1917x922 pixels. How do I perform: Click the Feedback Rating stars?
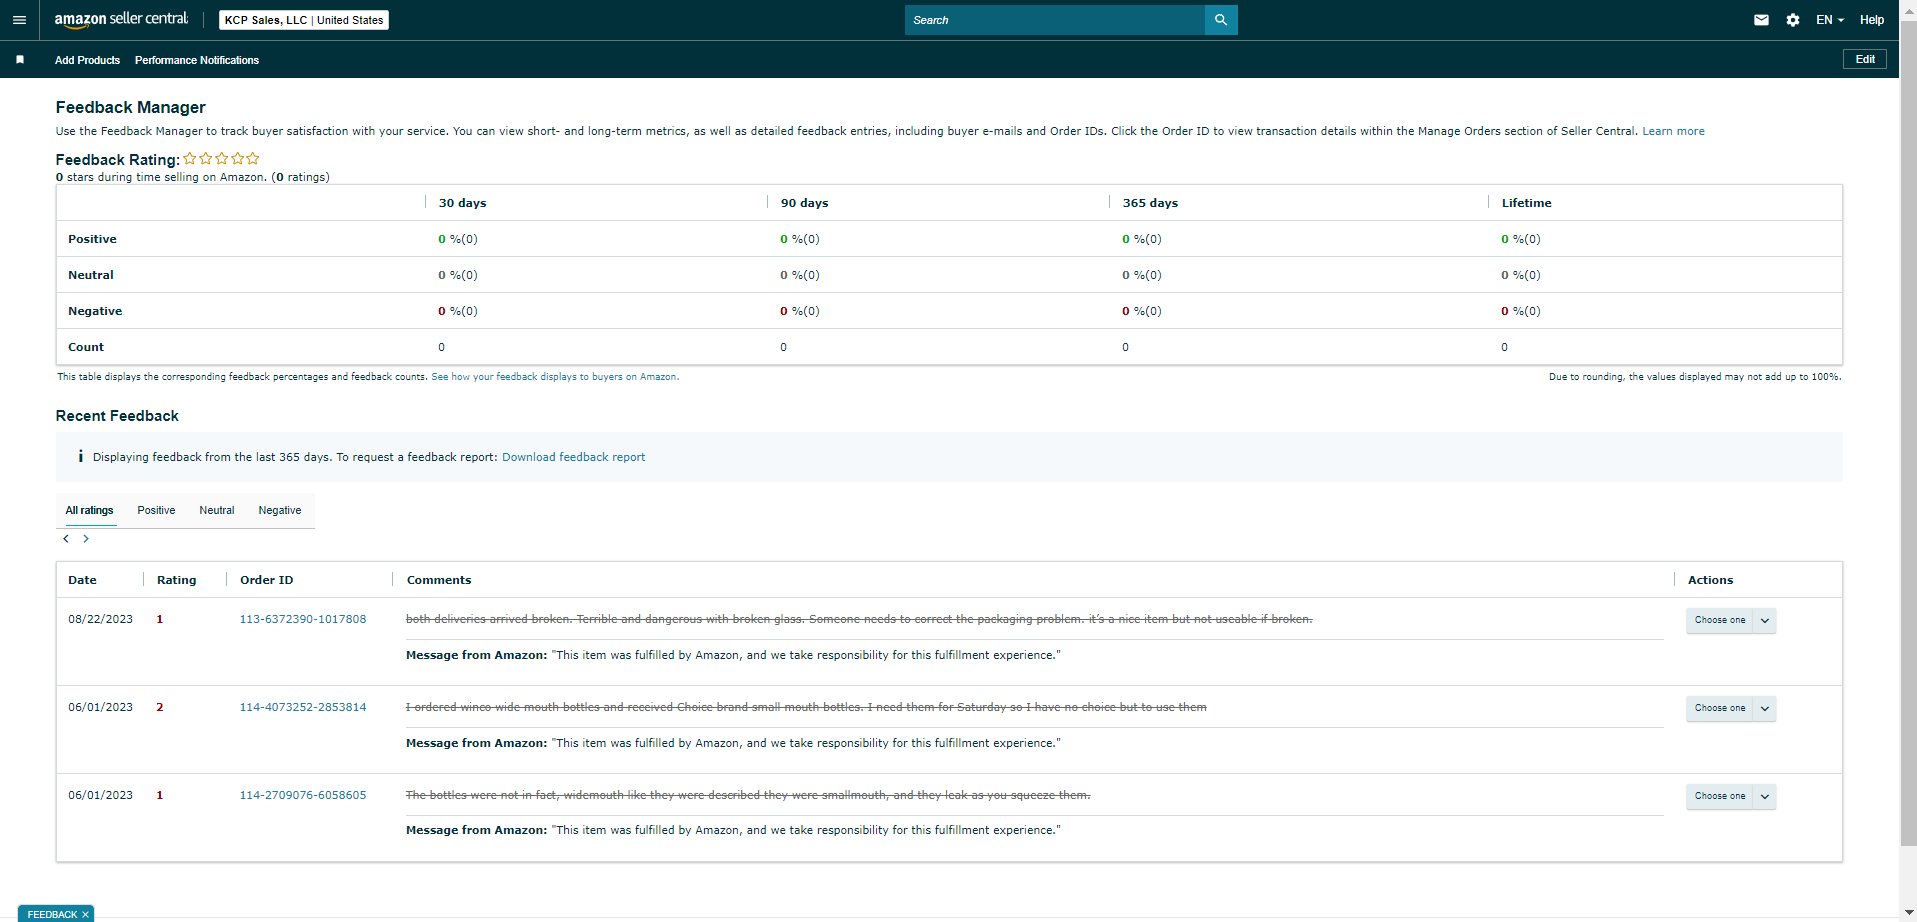click(221, 158)
